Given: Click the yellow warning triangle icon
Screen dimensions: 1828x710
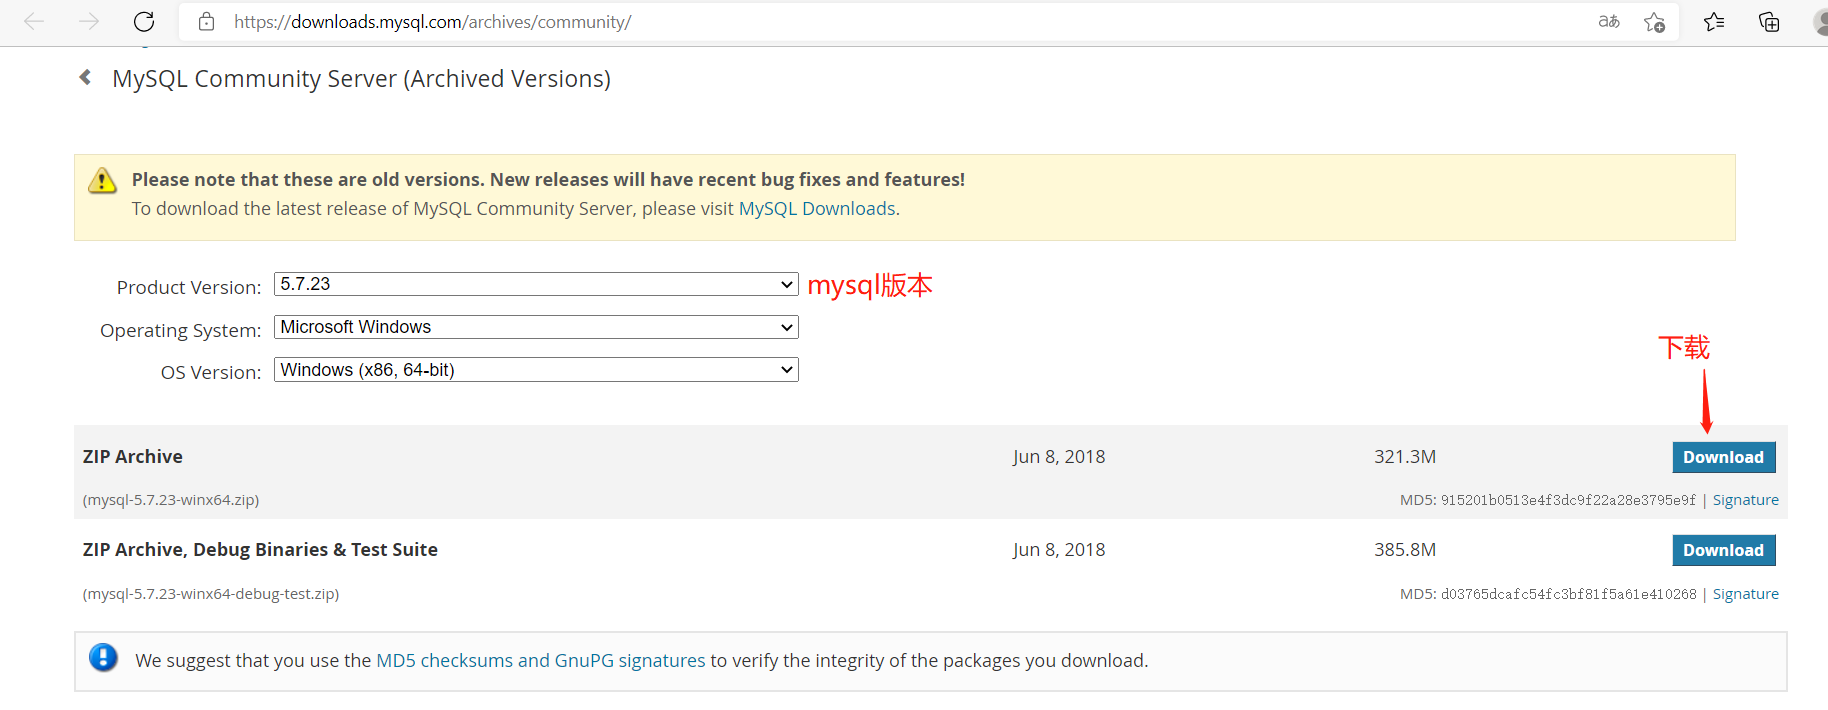Looking at the screenshot, I should [x=102, y=181].
